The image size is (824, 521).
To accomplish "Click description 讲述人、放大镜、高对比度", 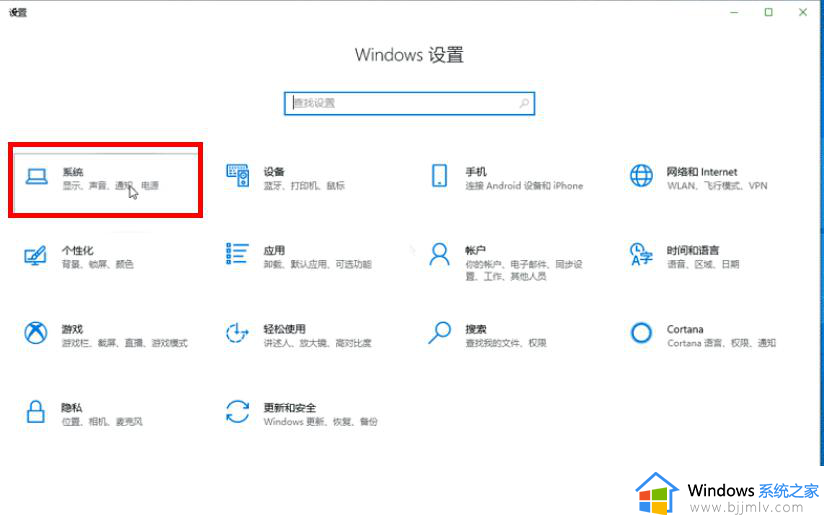I will [x=317, y=343].
